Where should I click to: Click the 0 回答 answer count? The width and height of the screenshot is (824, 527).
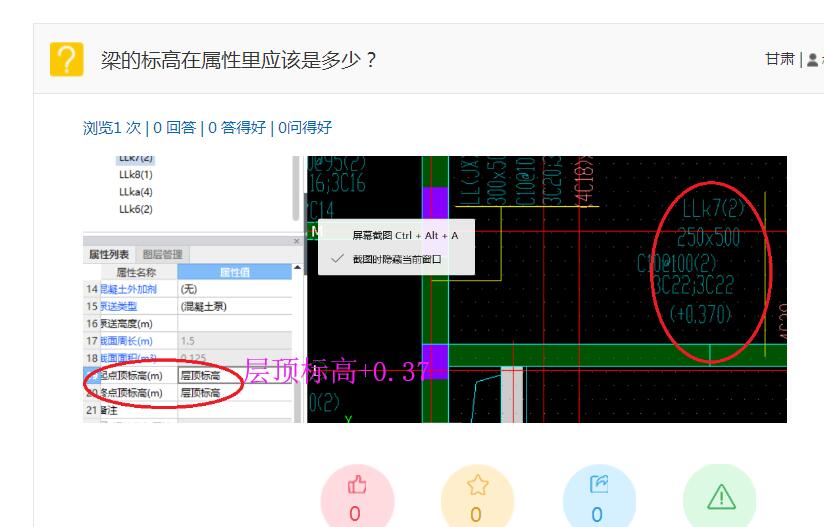coord(174,128)
